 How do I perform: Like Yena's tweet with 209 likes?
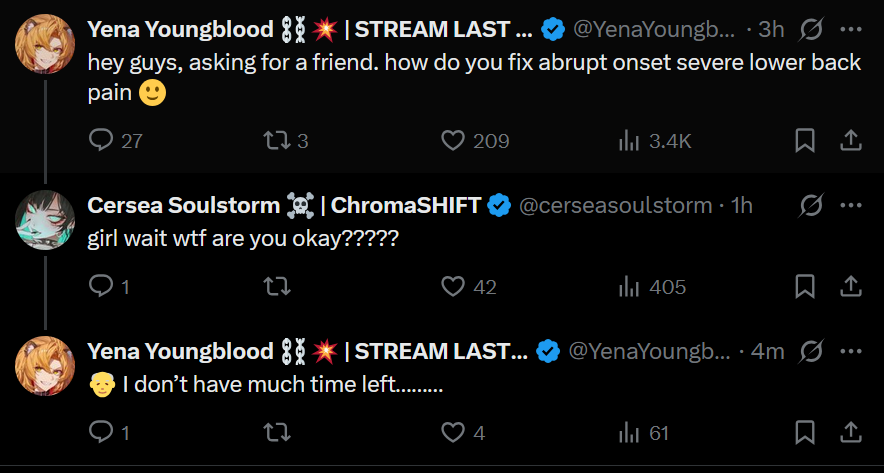454,141
